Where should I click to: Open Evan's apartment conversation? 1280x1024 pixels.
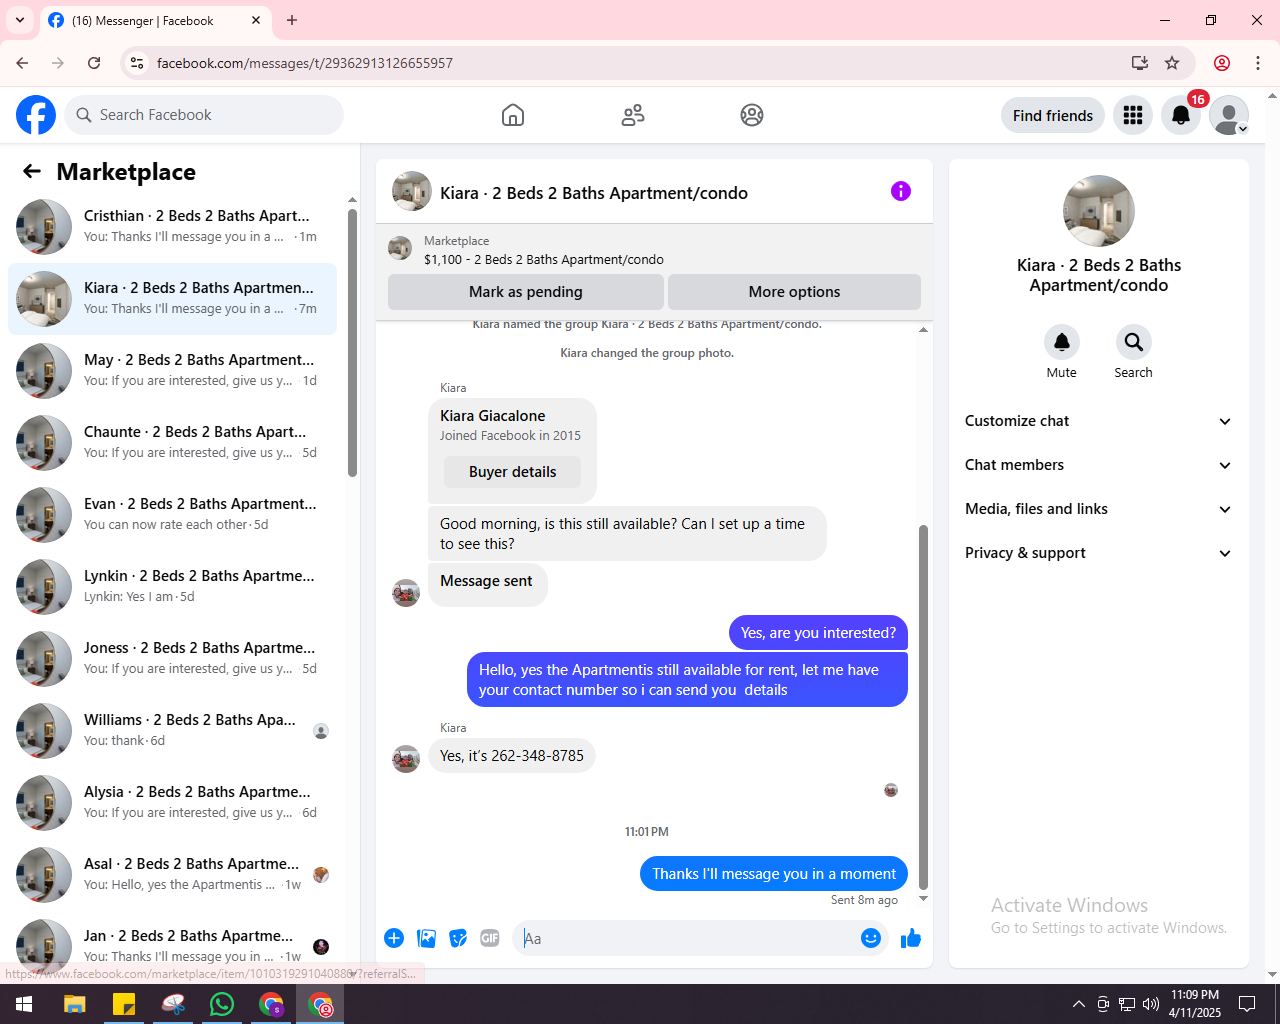[x=172, y=515]
